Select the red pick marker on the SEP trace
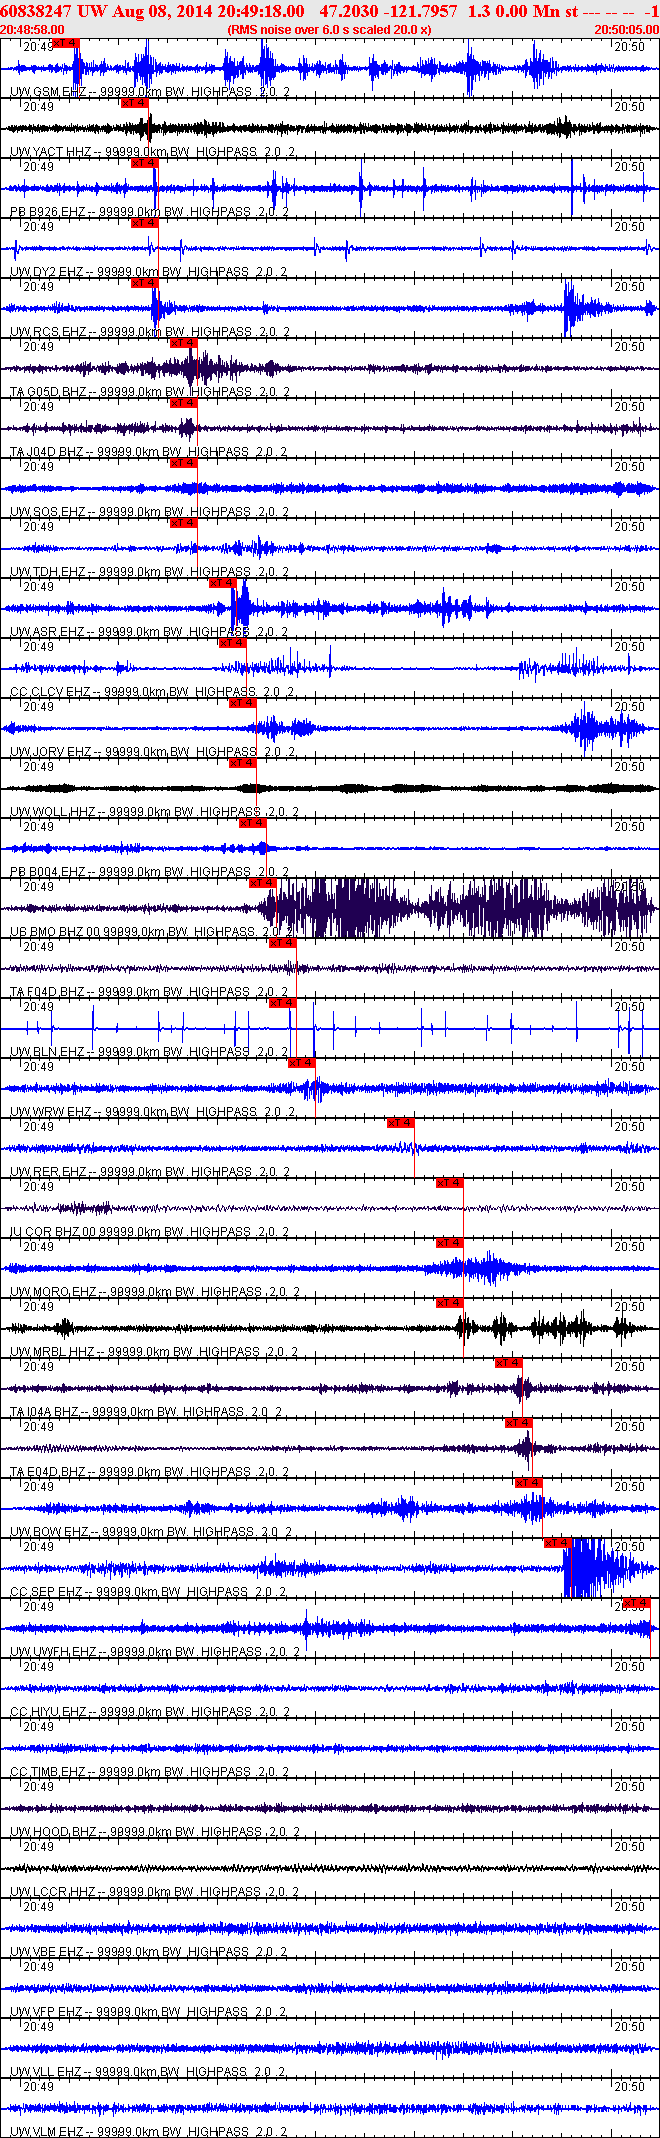This screenshot has height=2138, width=660. click(557, 1543)
